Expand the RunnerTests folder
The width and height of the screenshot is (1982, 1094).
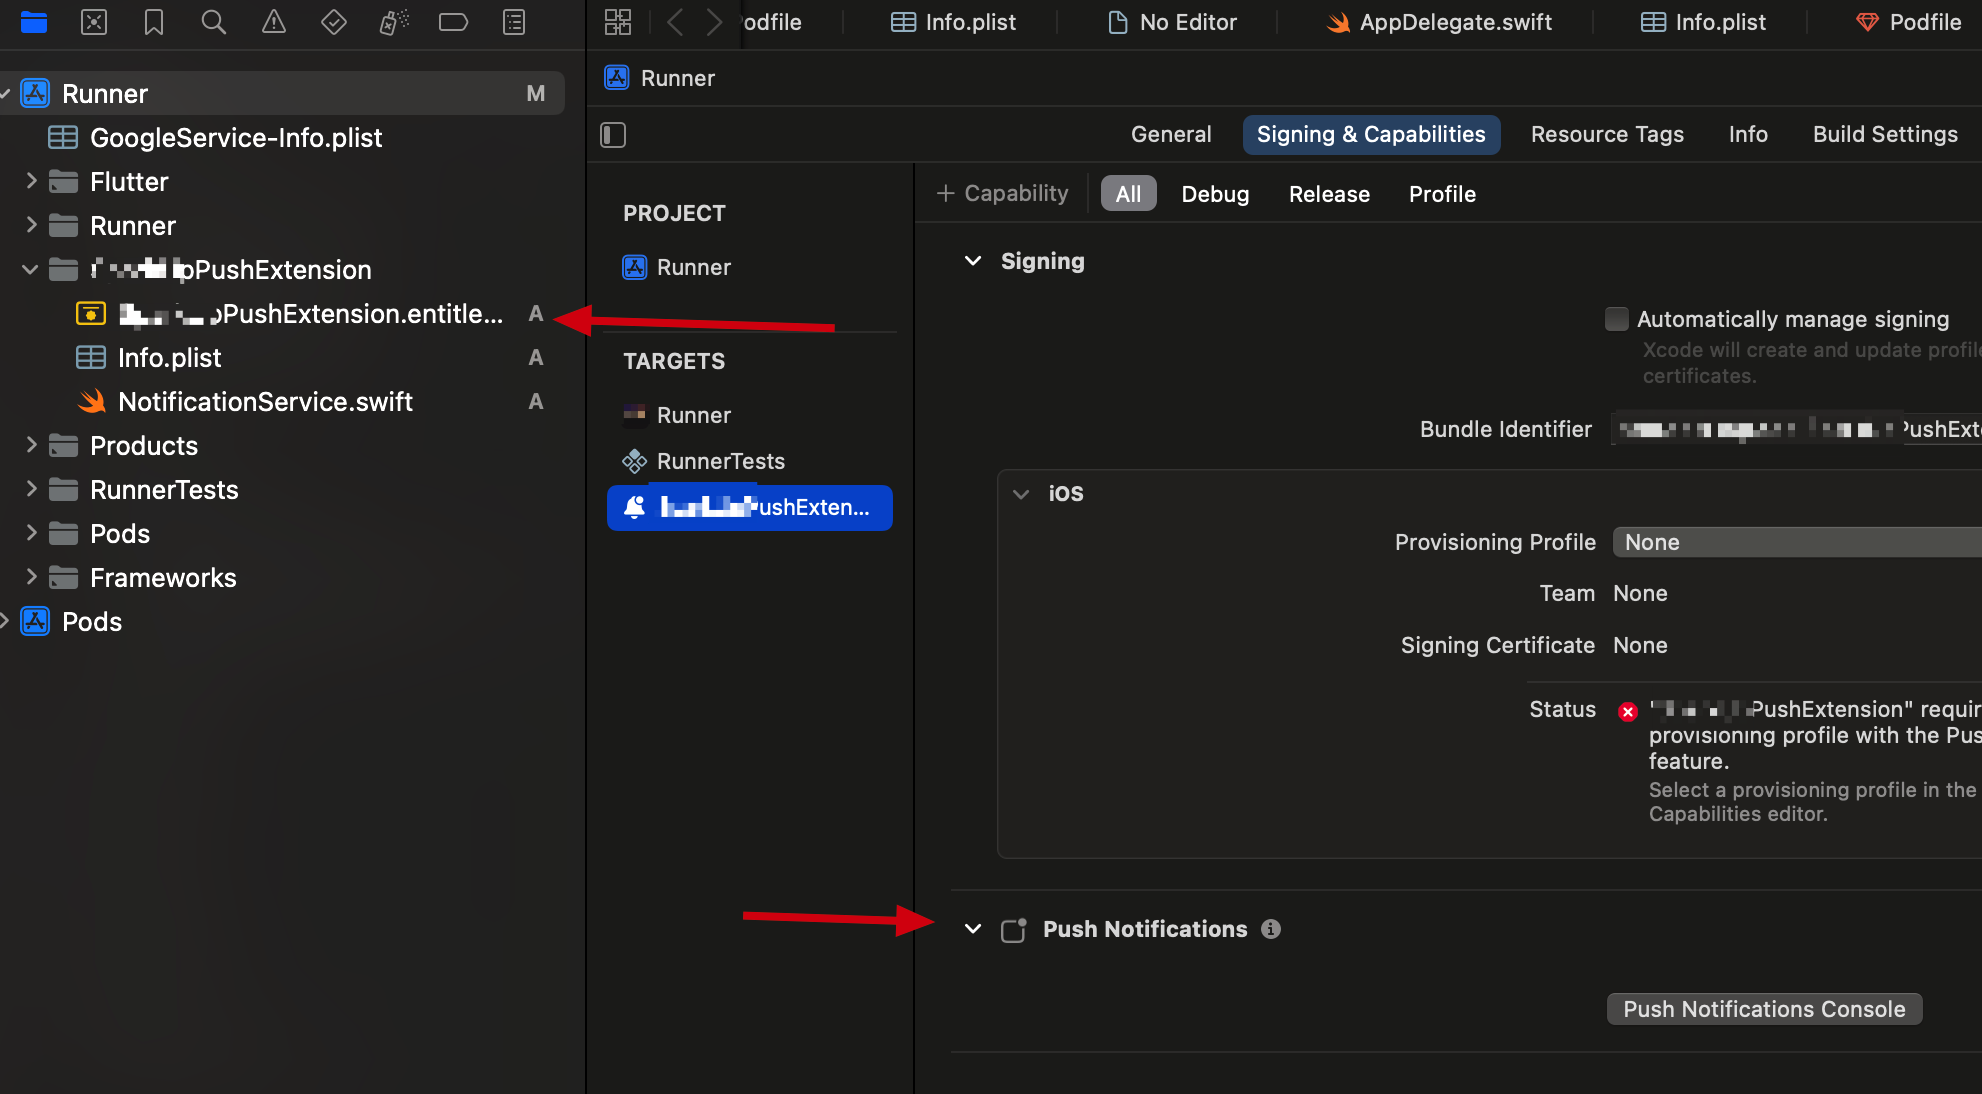tap(31, 489)
